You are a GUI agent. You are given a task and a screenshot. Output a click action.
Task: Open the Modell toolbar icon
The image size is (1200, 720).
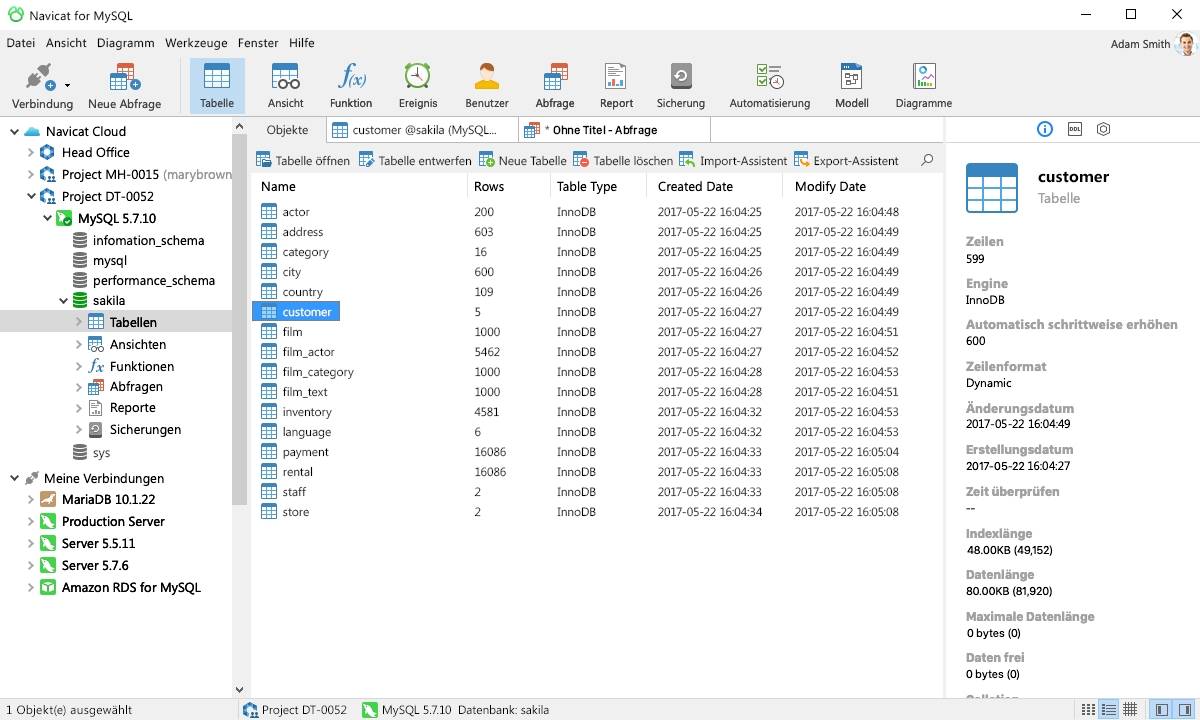point(852,86)
